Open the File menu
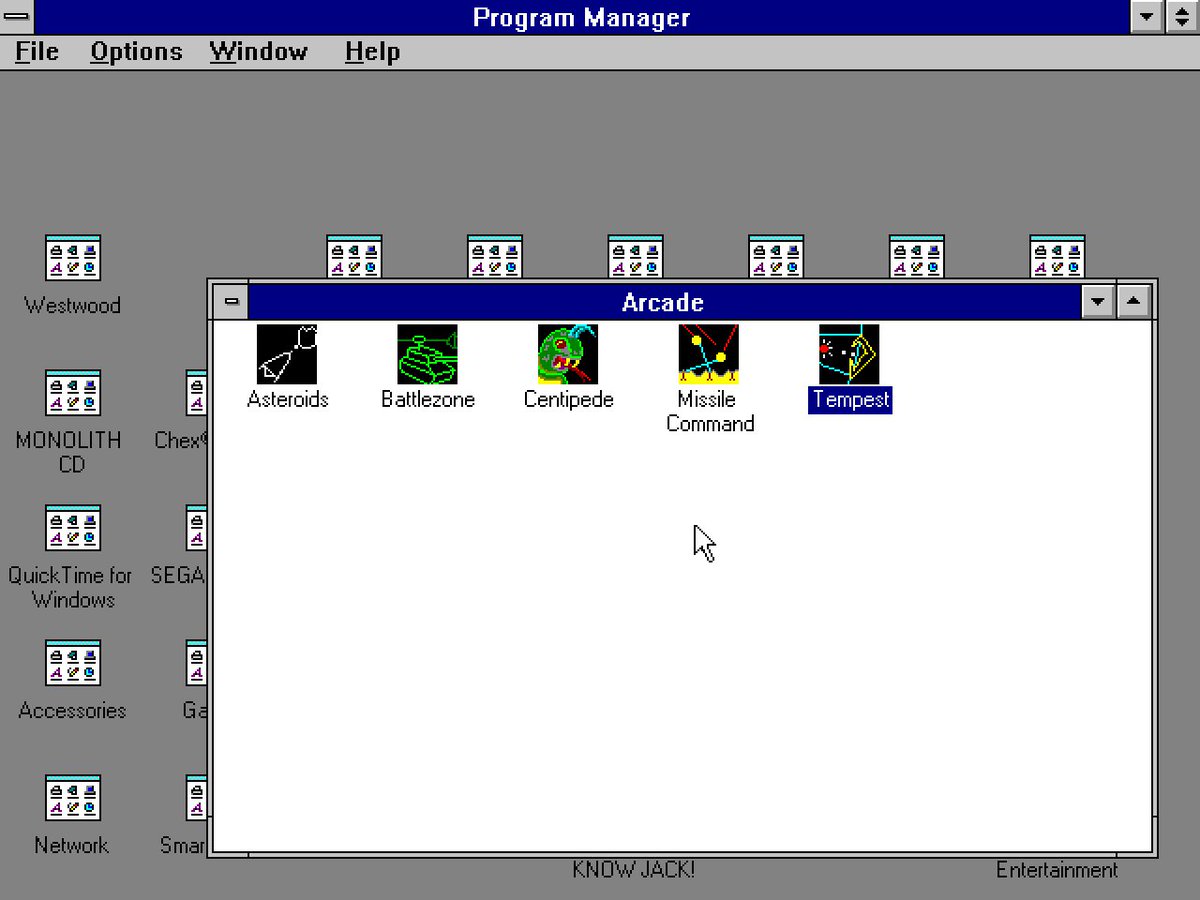 (x=37, y=52)
